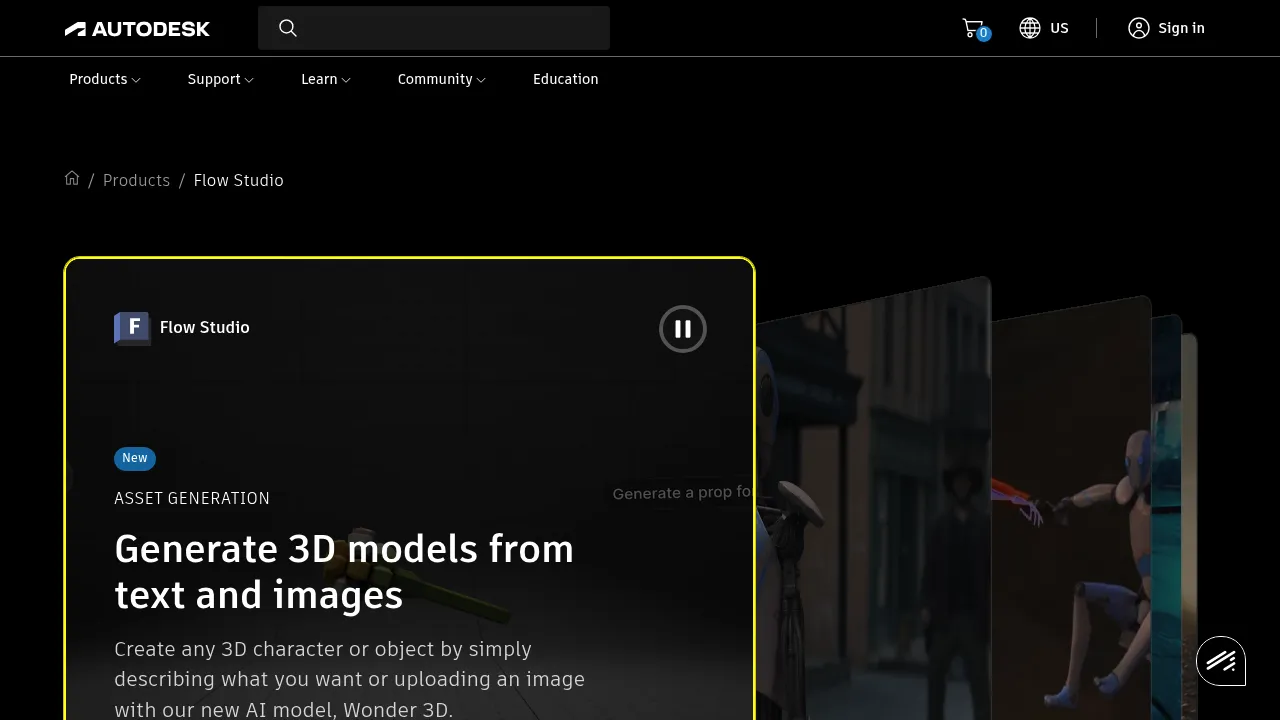Select the robot fight carousel card
1280x720 pixels.
coord(1071,510)
